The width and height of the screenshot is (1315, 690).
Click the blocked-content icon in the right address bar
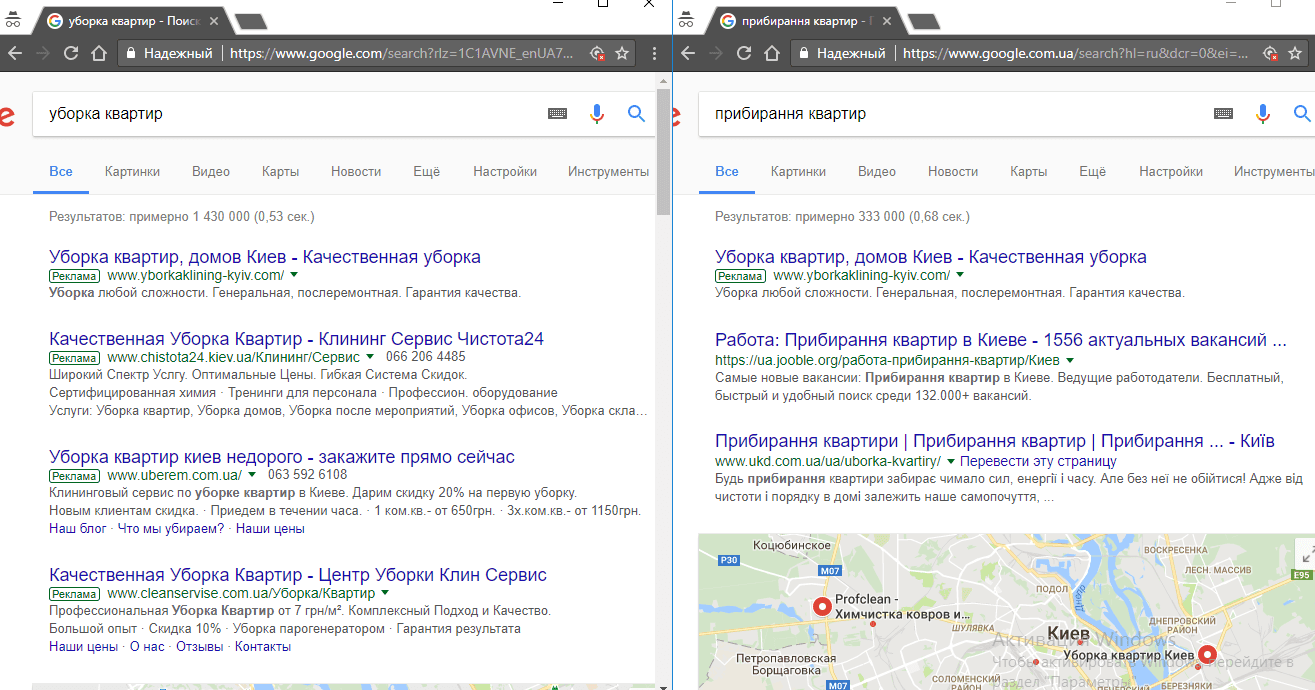[1270, 53]
